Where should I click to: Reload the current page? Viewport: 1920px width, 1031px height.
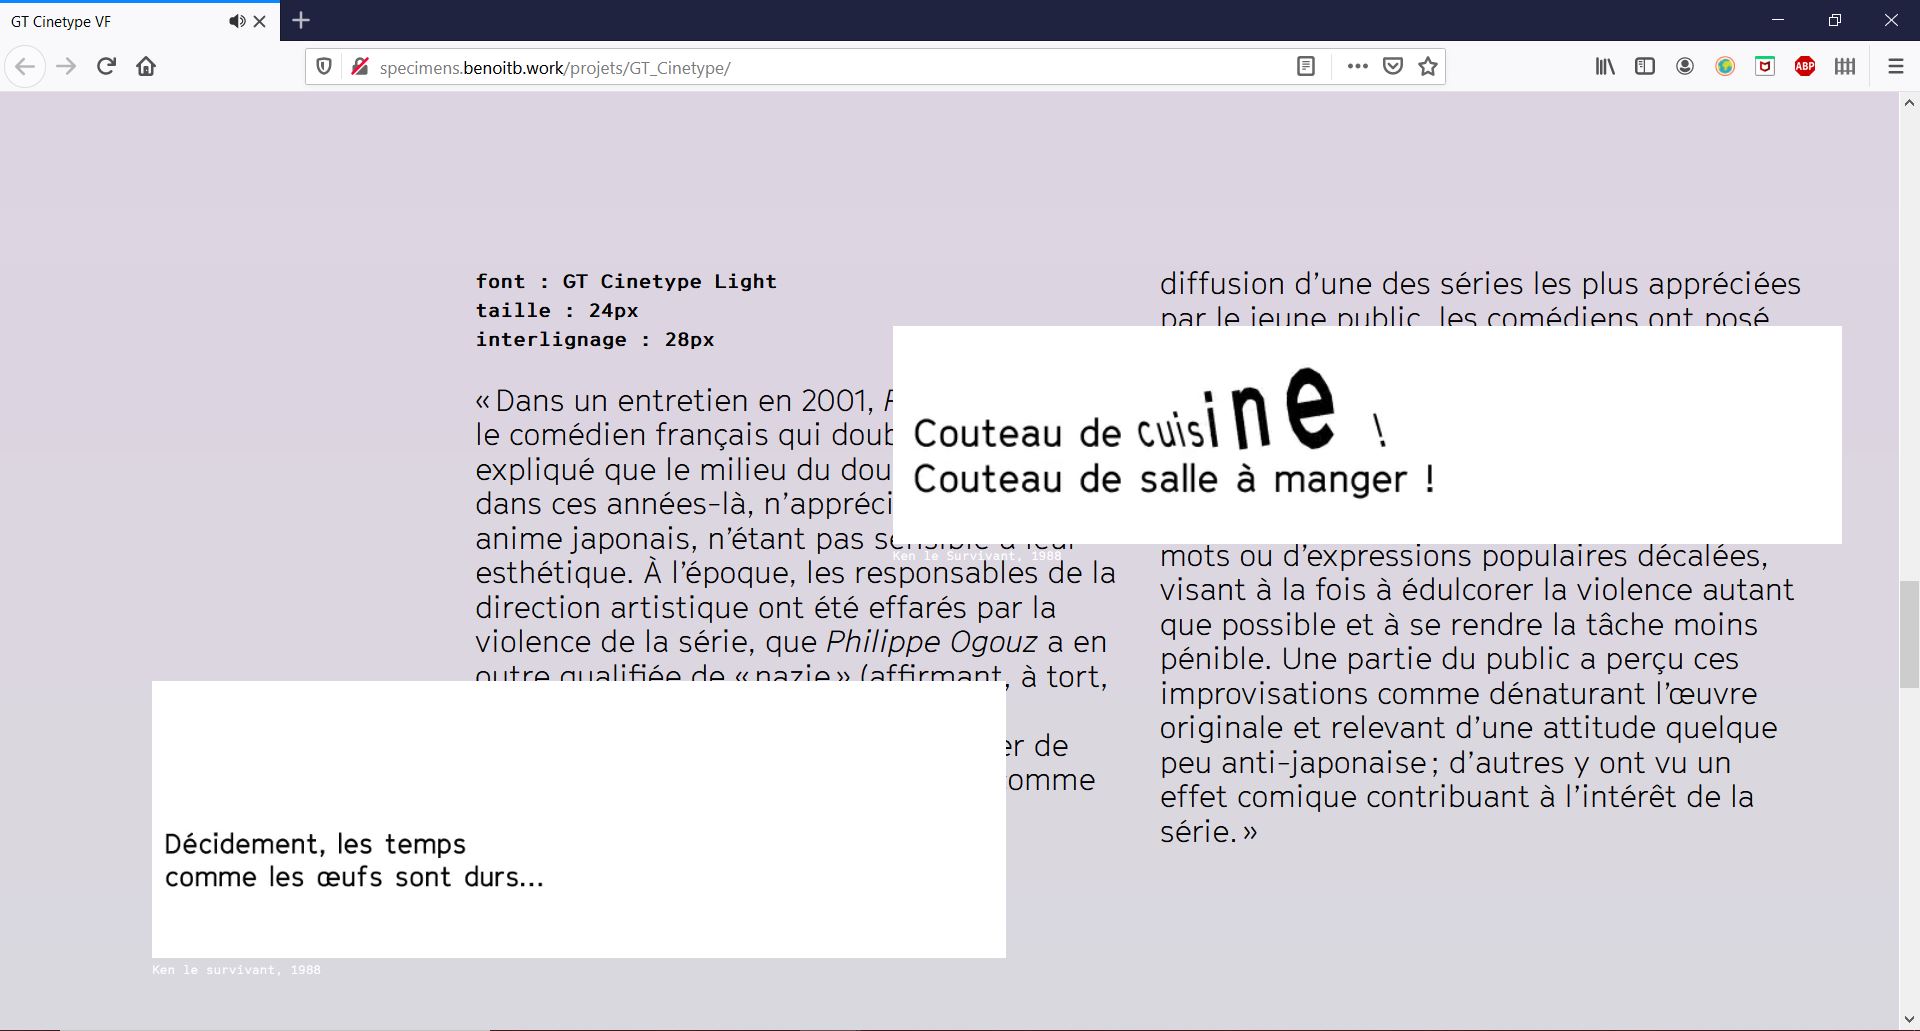106,67
